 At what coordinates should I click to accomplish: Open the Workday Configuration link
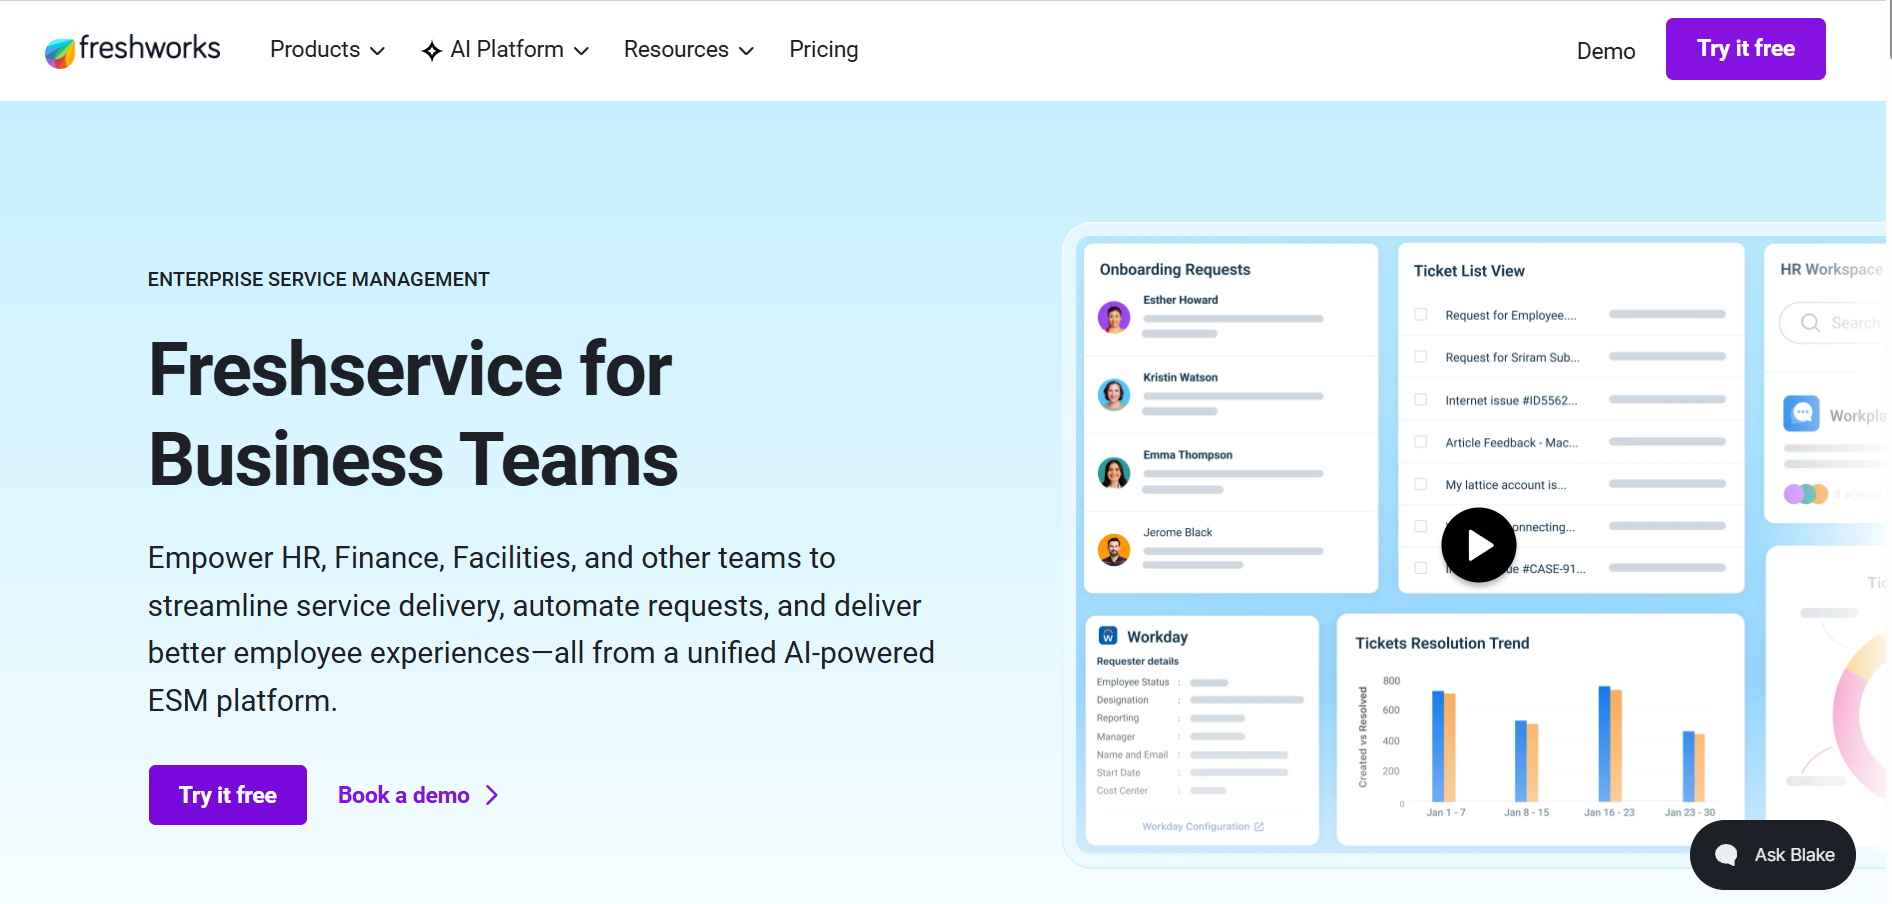(x=1203, y=826)
